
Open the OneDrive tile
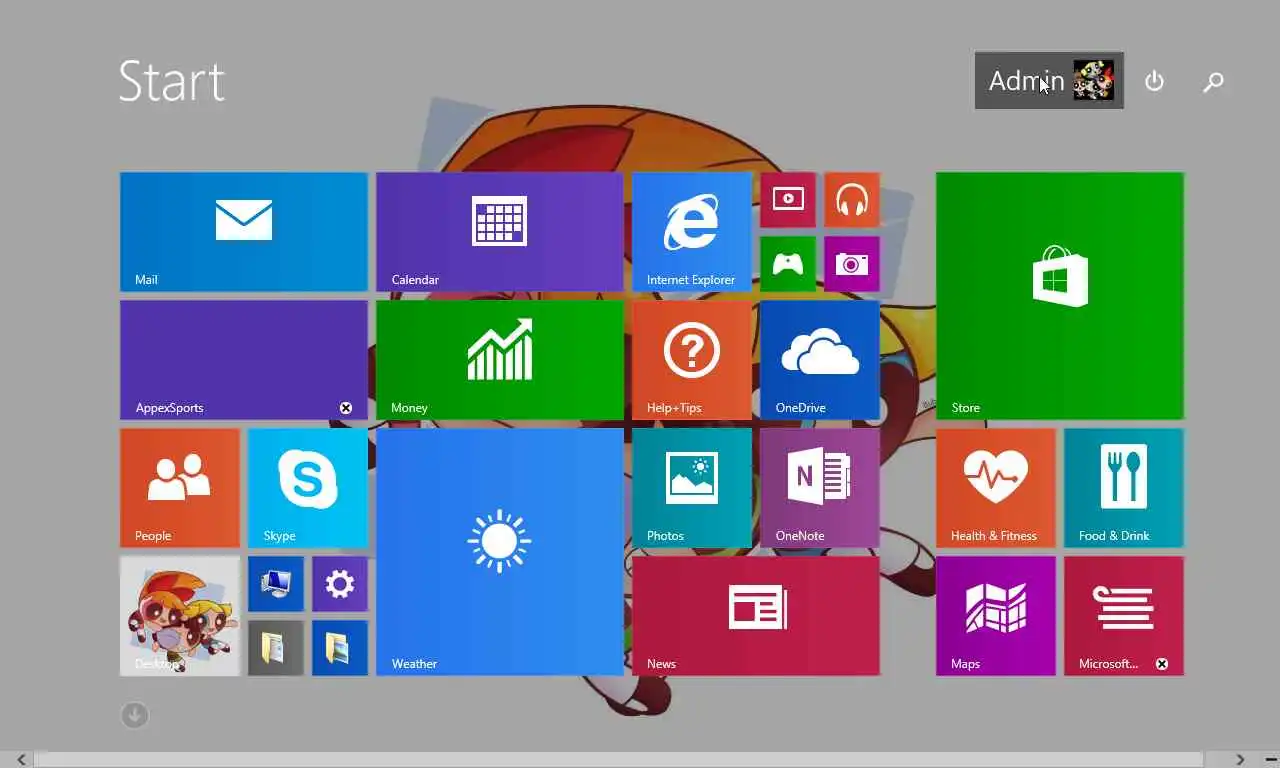(820, 360)
